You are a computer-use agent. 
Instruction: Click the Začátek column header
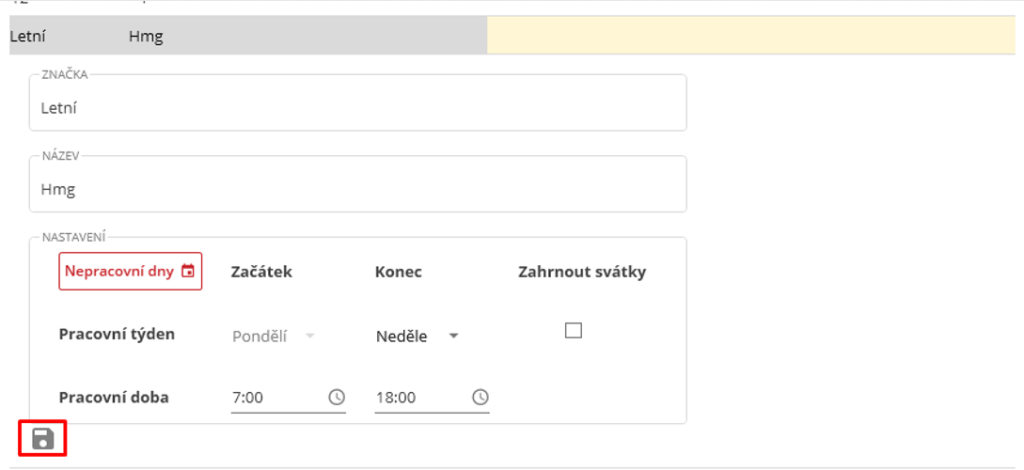click(x=261, y=272)
